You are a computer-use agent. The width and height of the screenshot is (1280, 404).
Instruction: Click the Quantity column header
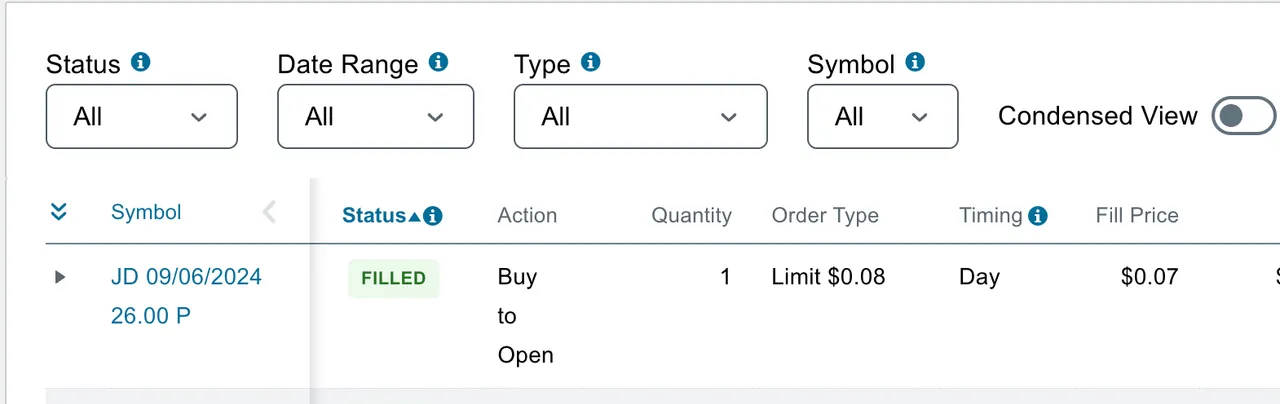pyautogui.click(x=691, y=215)
